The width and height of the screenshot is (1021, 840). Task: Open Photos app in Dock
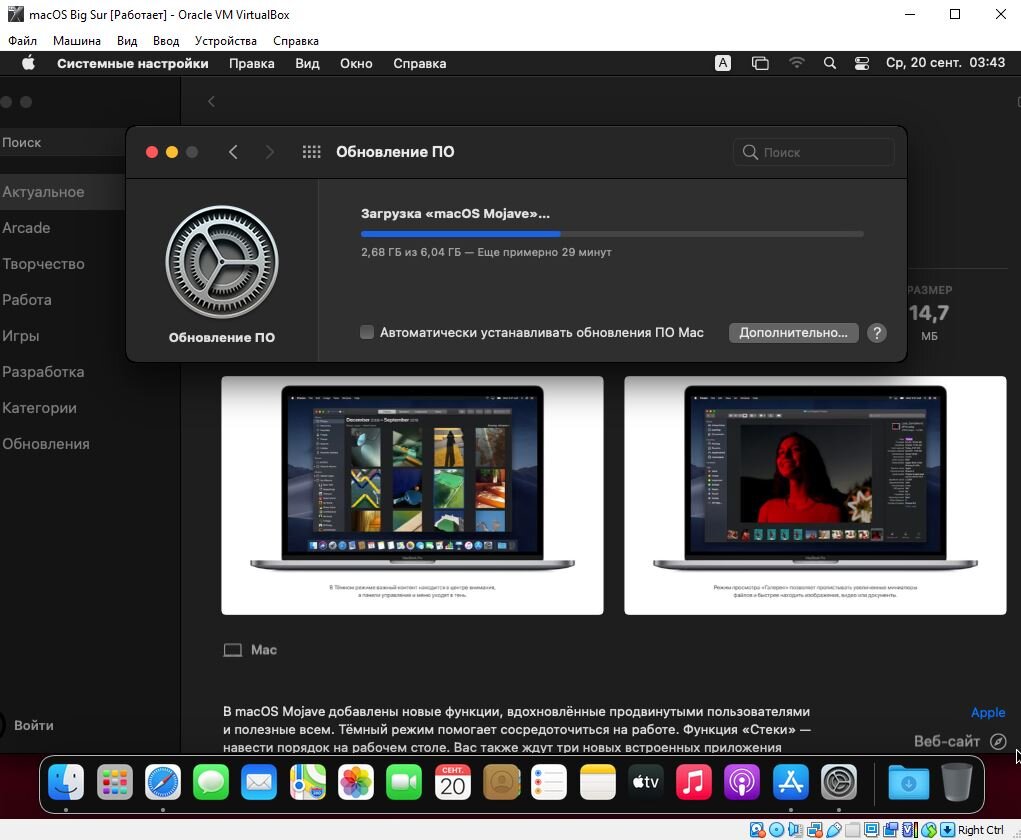(356, 782)
